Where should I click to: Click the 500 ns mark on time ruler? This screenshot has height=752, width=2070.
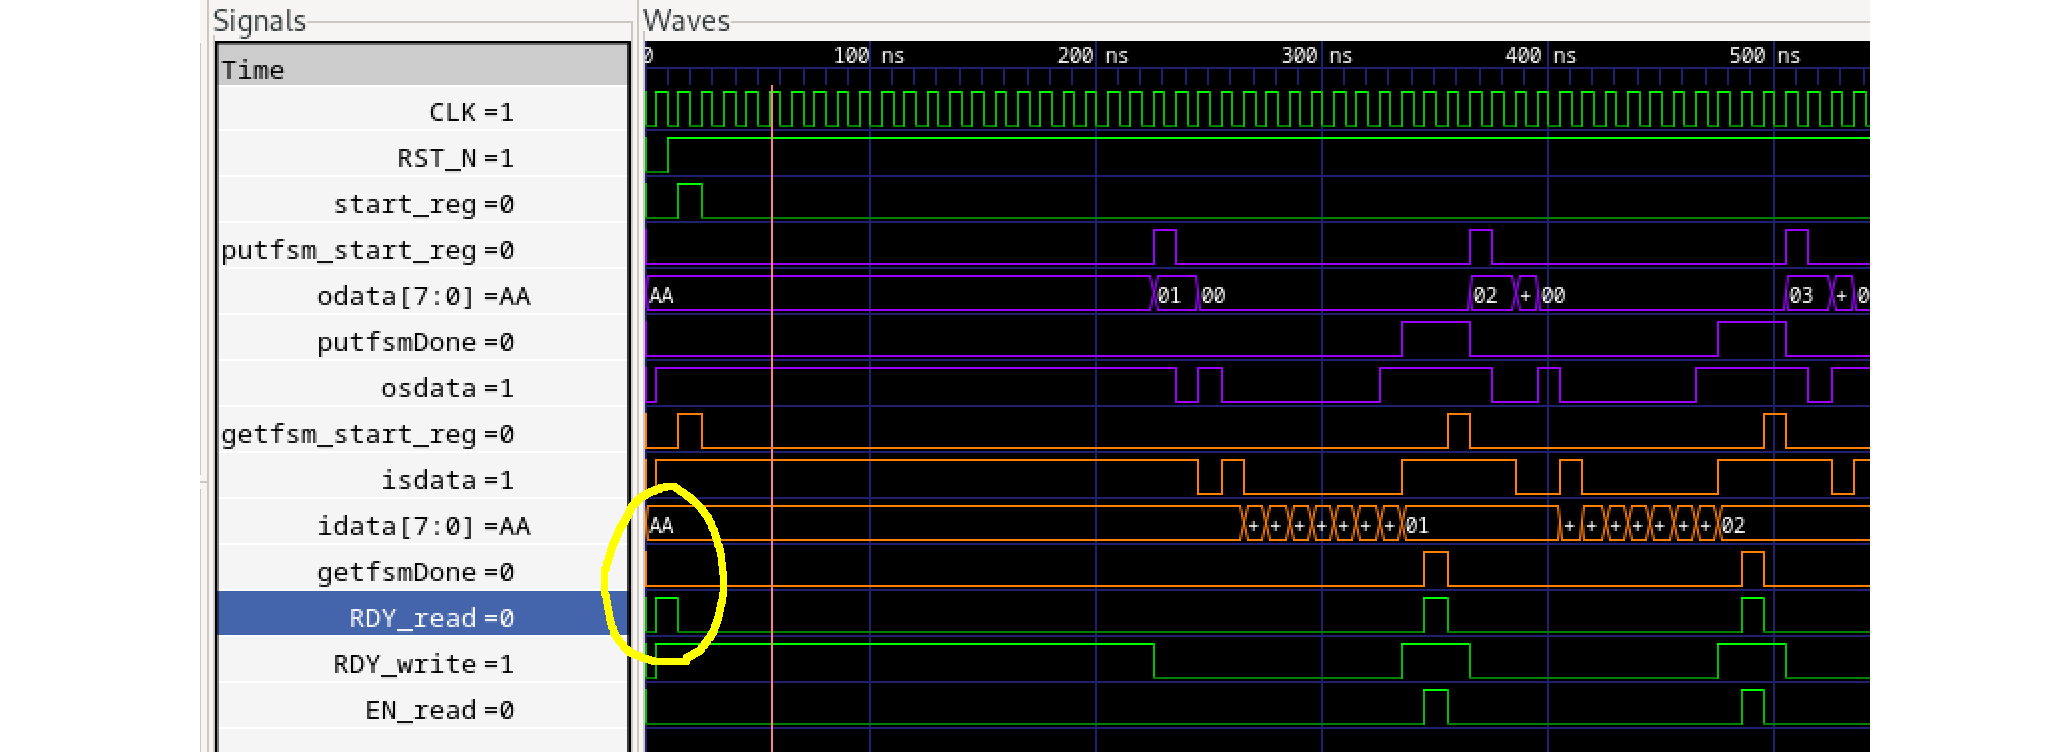pyautogui.click(x=1773, y=56)
